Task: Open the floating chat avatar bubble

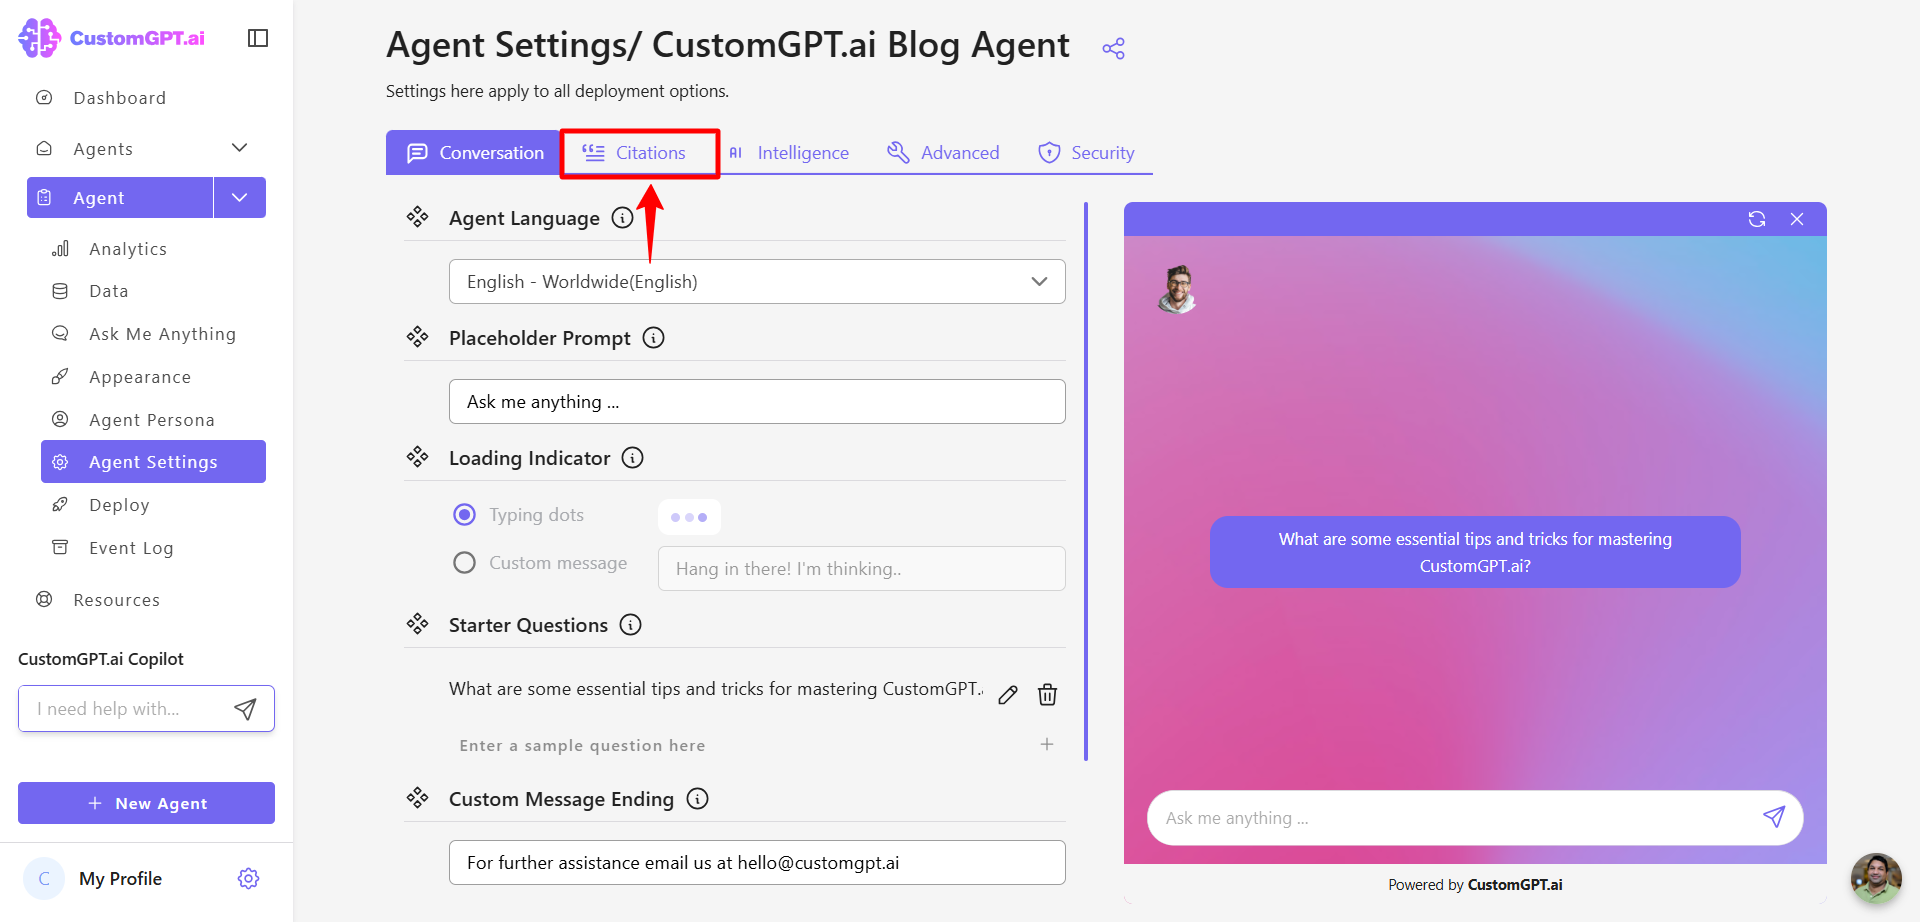Action: click(x=1876, y=878)
